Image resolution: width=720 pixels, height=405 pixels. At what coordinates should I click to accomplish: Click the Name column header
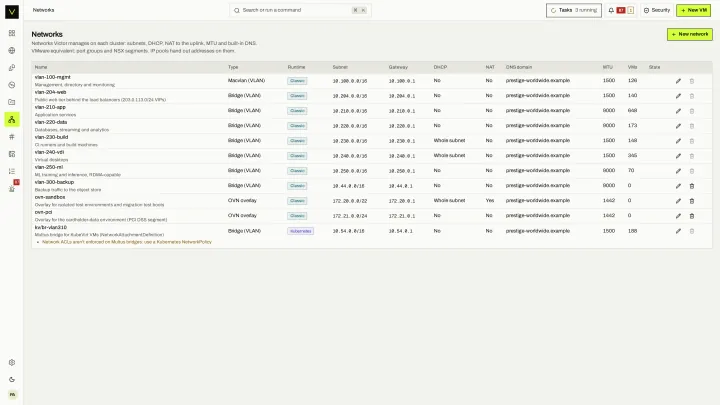tap(41, 67)
